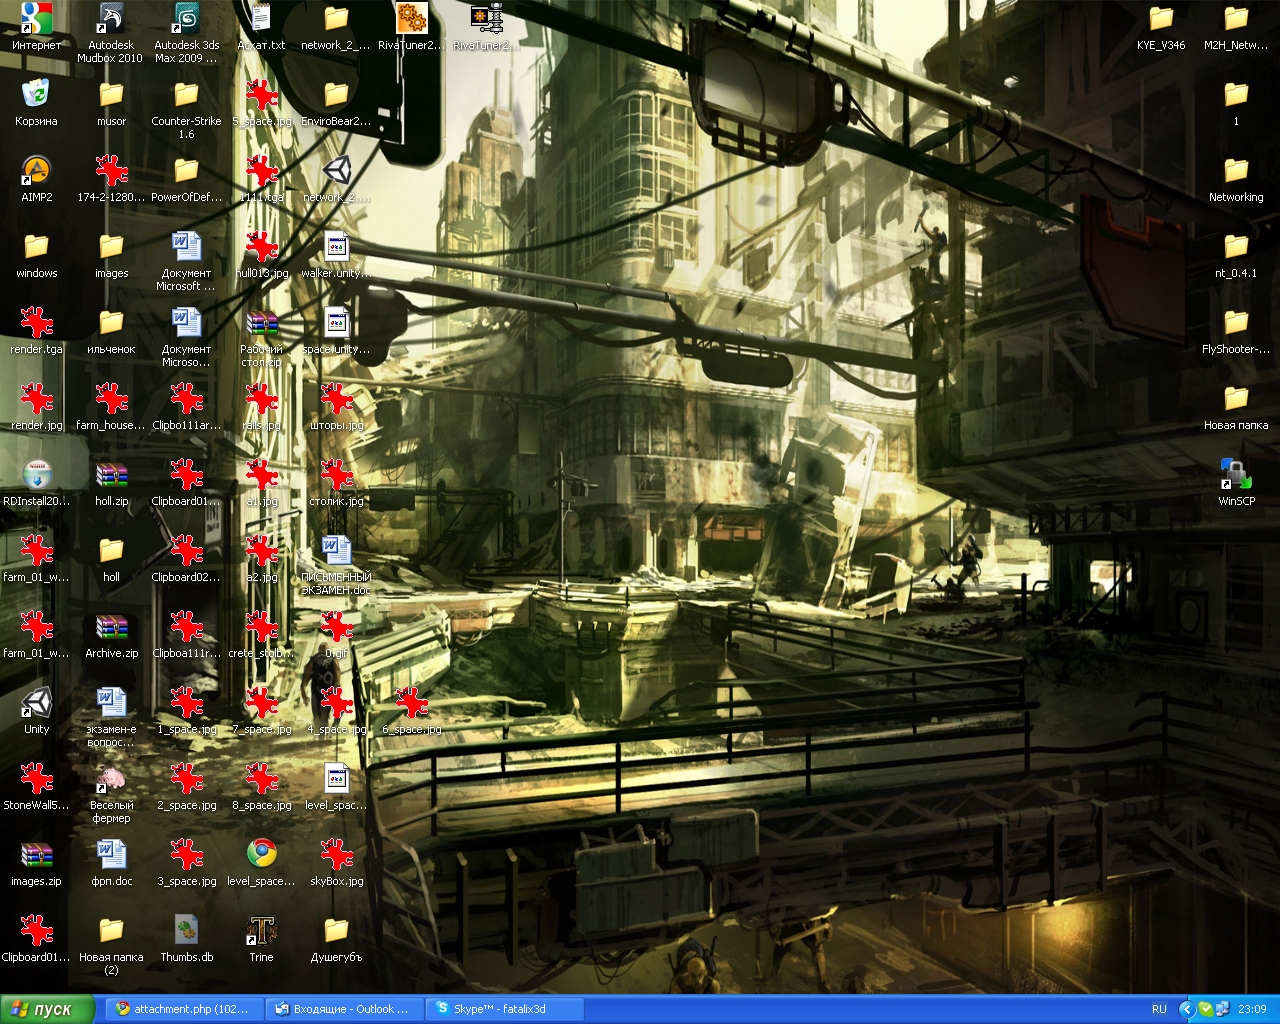
Task: Select the Archive.zip file icon
Action: (x=111, y=628)
